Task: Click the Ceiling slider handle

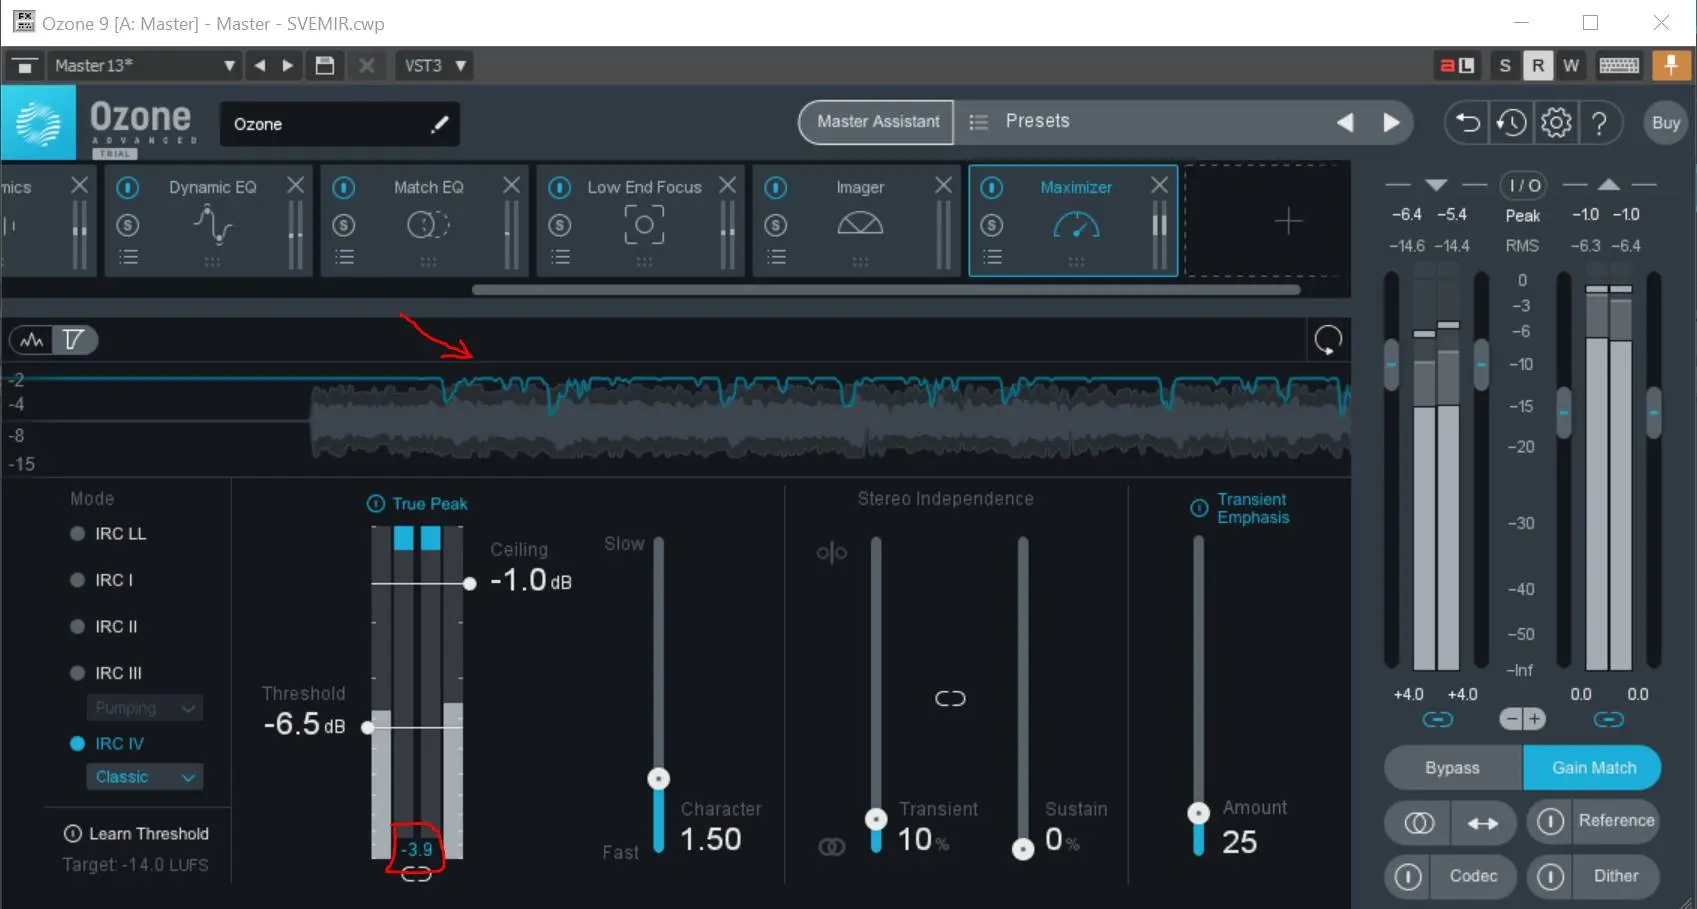Action: point(469,583)
